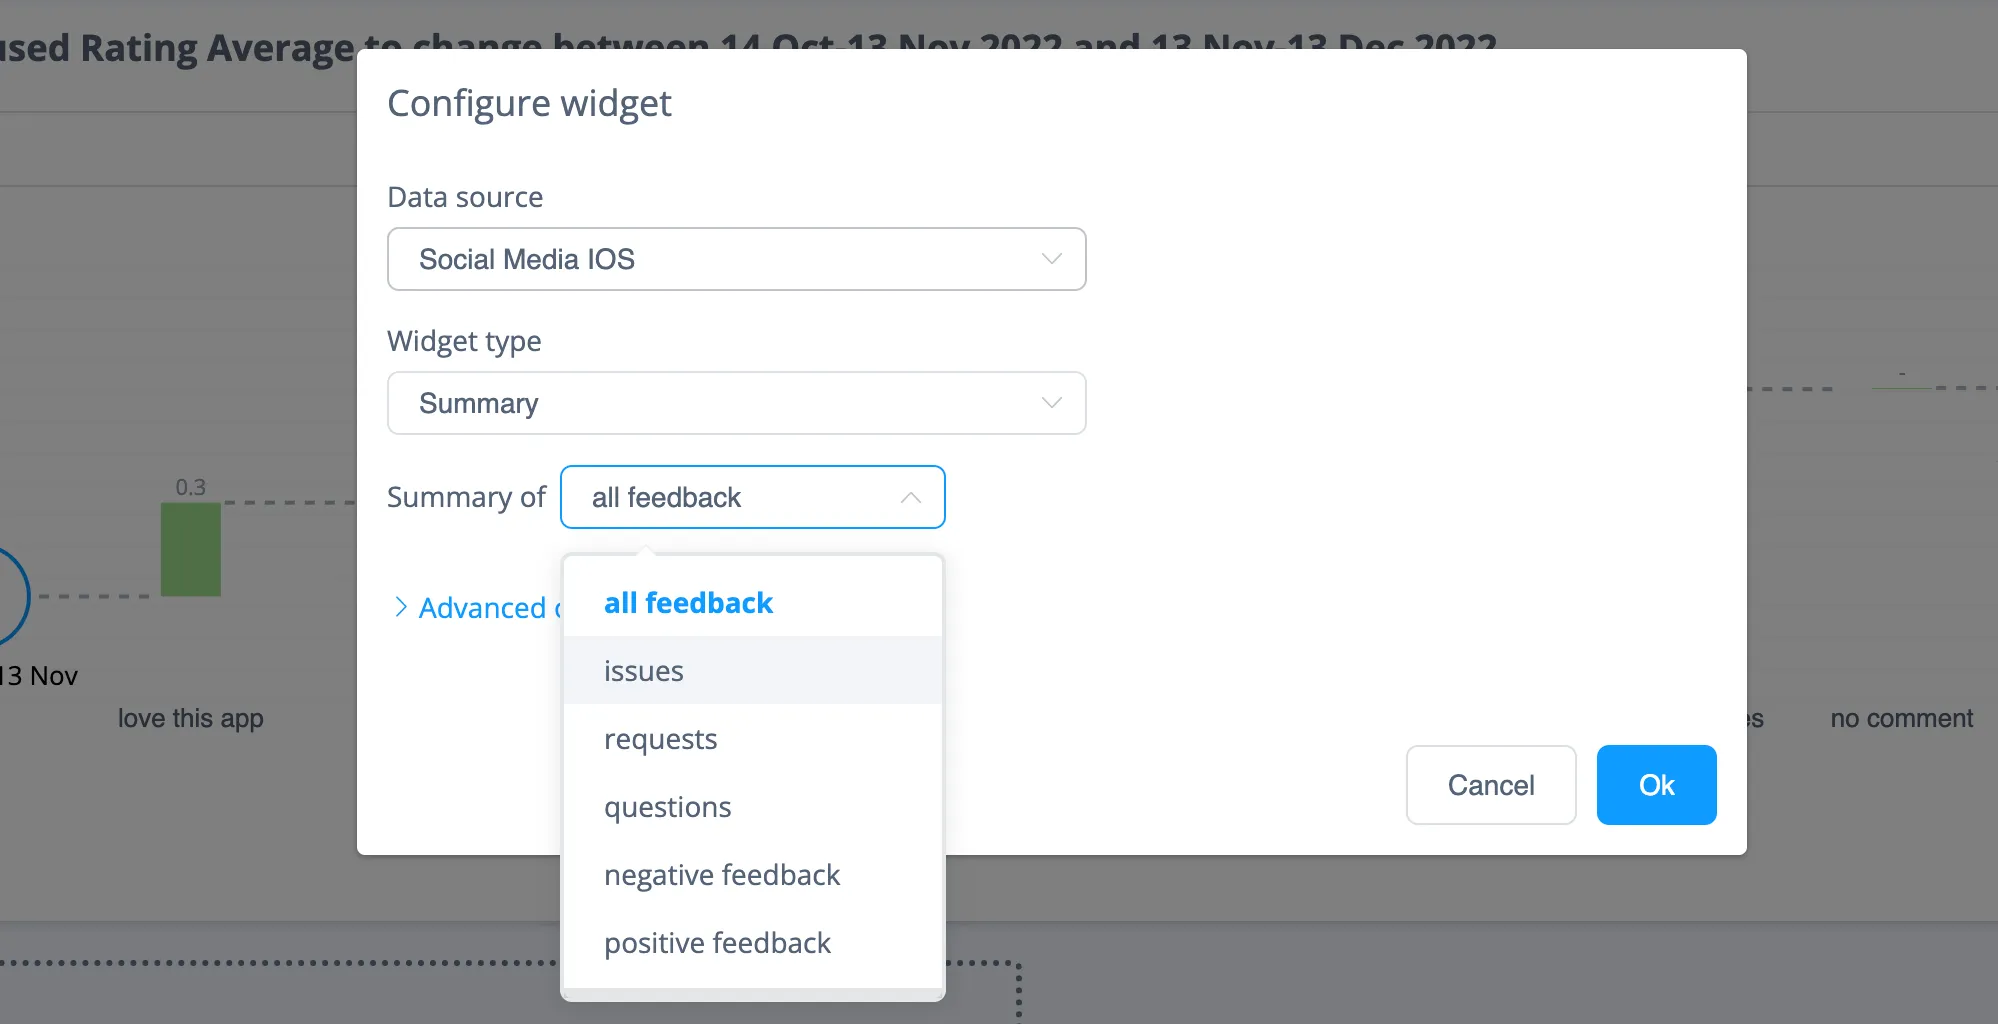1998x1024 pixels.
Task: Click the love this app label
Action: pyautogui.click(x=190, y=718)
